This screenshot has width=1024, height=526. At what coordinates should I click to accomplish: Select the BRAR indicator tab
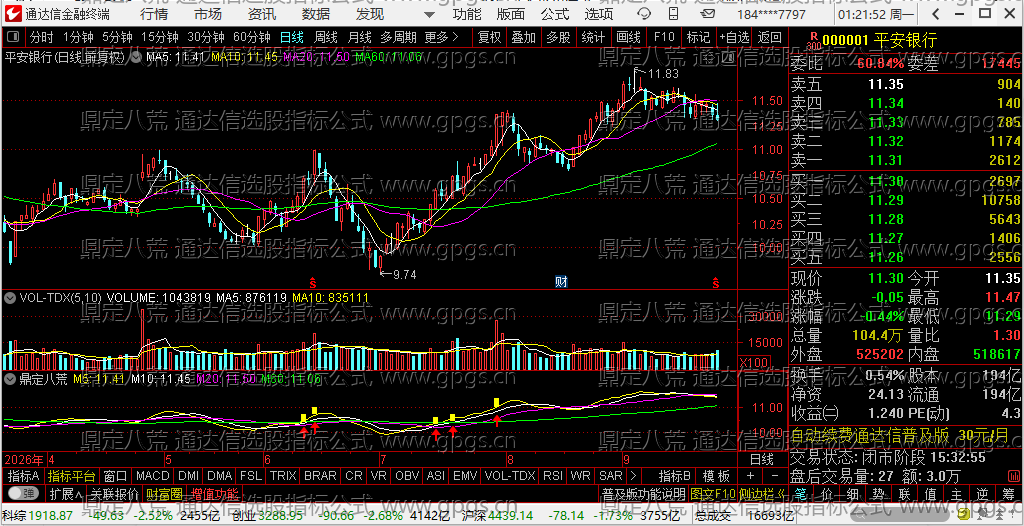pyautogui.click(x=320, y=476)
